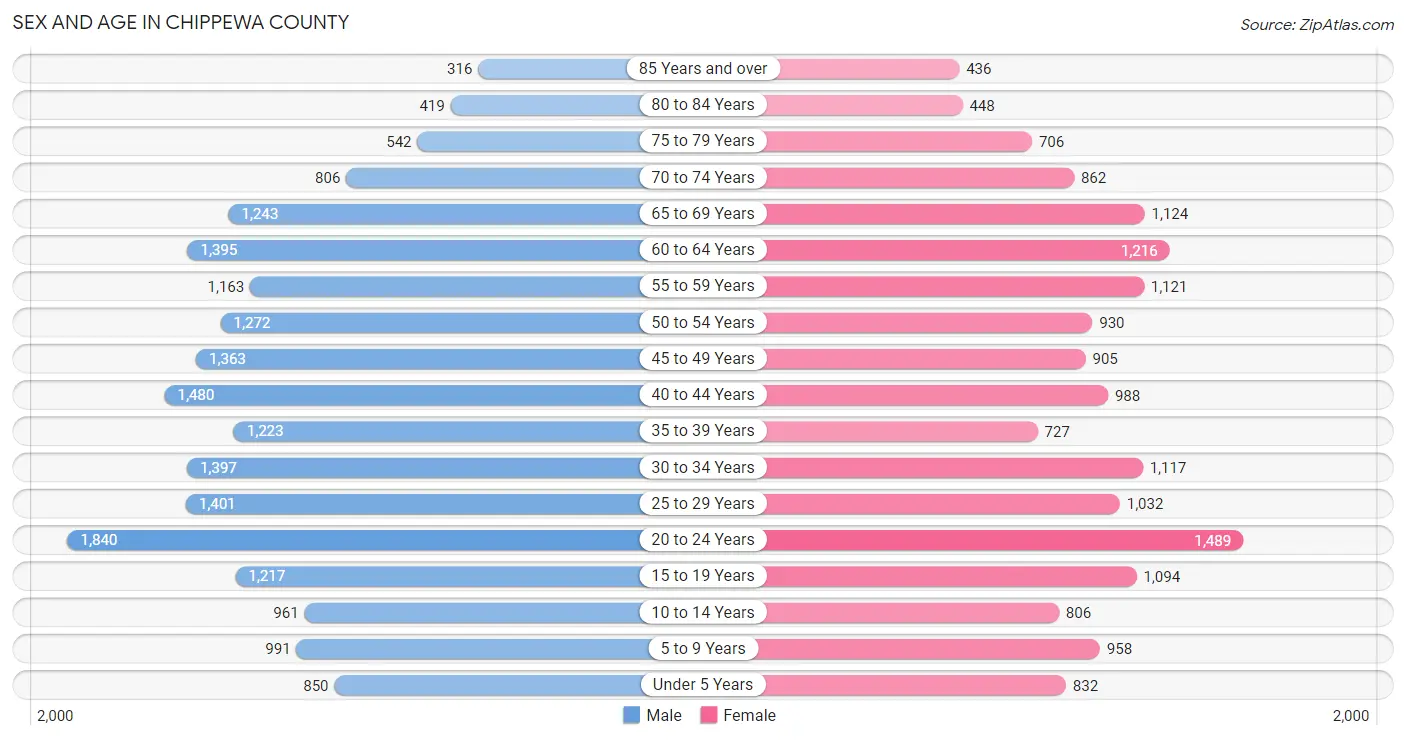The width and height of the screenshot is (1406, 740).
Task: Toggle the Female legend label
Action: pos(750,715)
